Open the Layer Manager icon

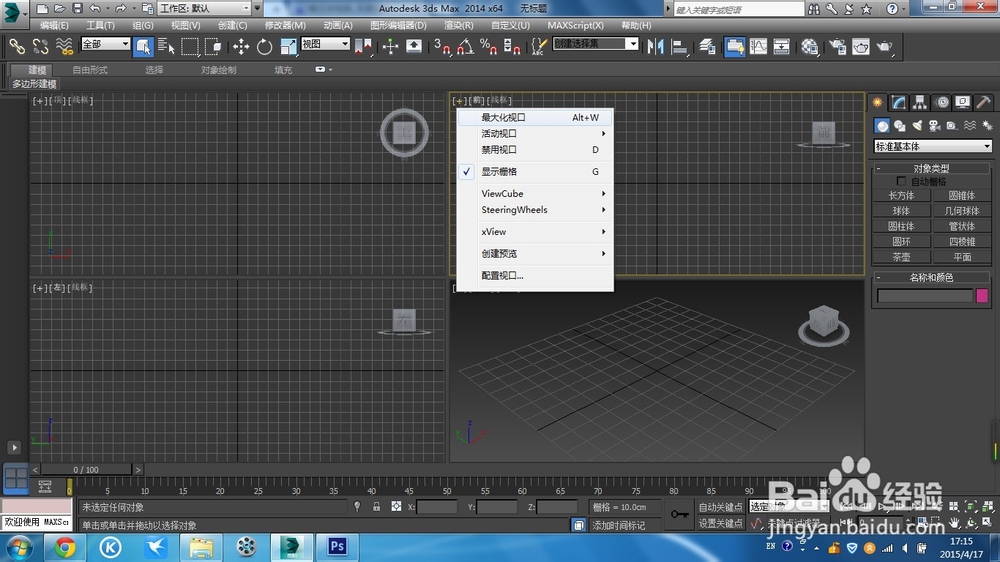(x=707, y=47)
